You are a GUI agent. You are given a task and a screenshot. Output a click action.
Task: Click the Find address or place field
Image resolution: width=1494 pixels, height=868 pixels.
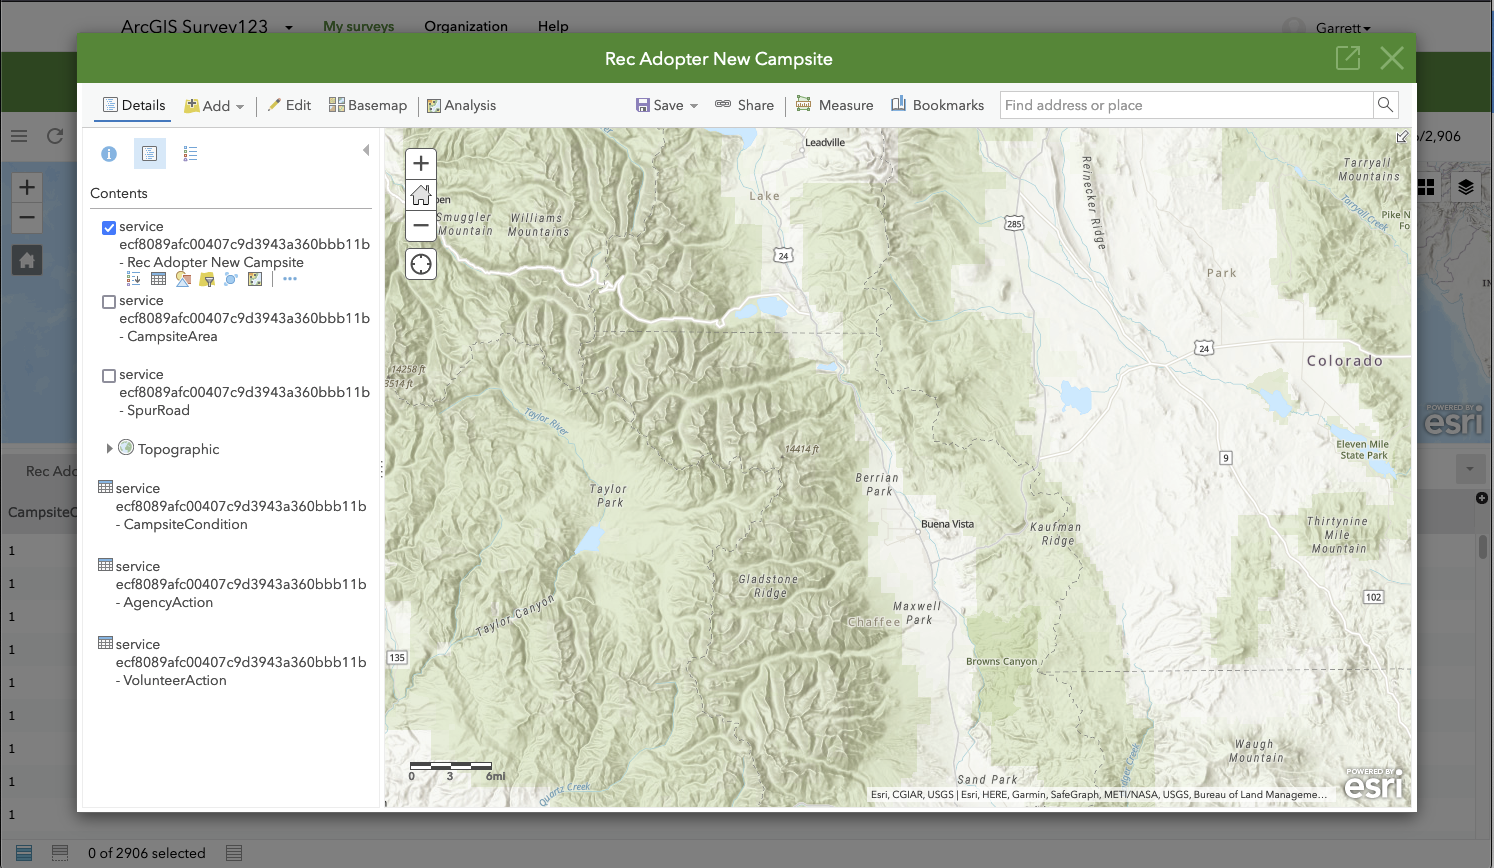[x=1186, y=105]
